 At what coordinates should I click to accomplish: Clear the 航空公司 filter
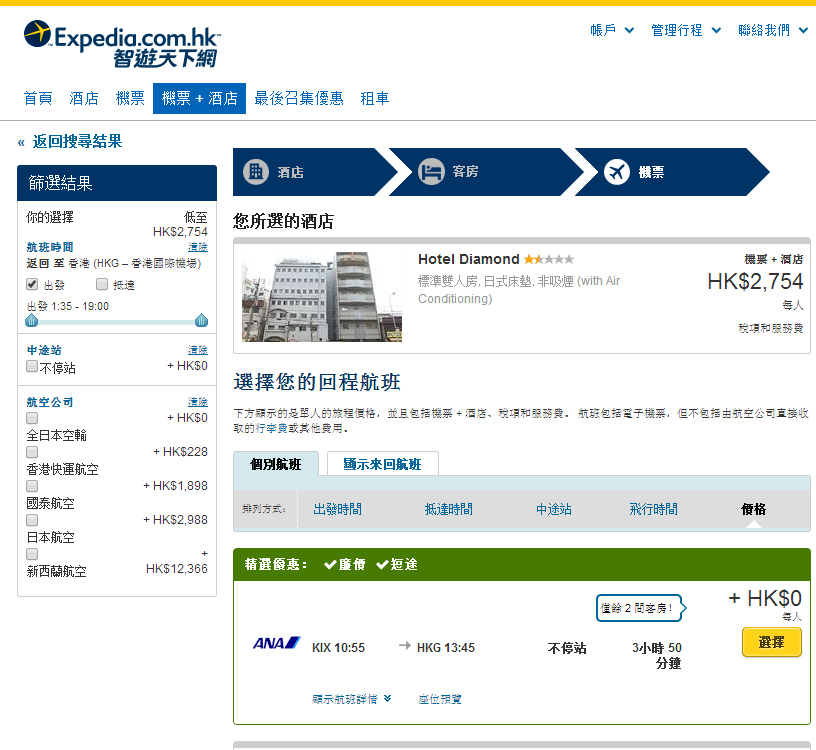point(198,402)
